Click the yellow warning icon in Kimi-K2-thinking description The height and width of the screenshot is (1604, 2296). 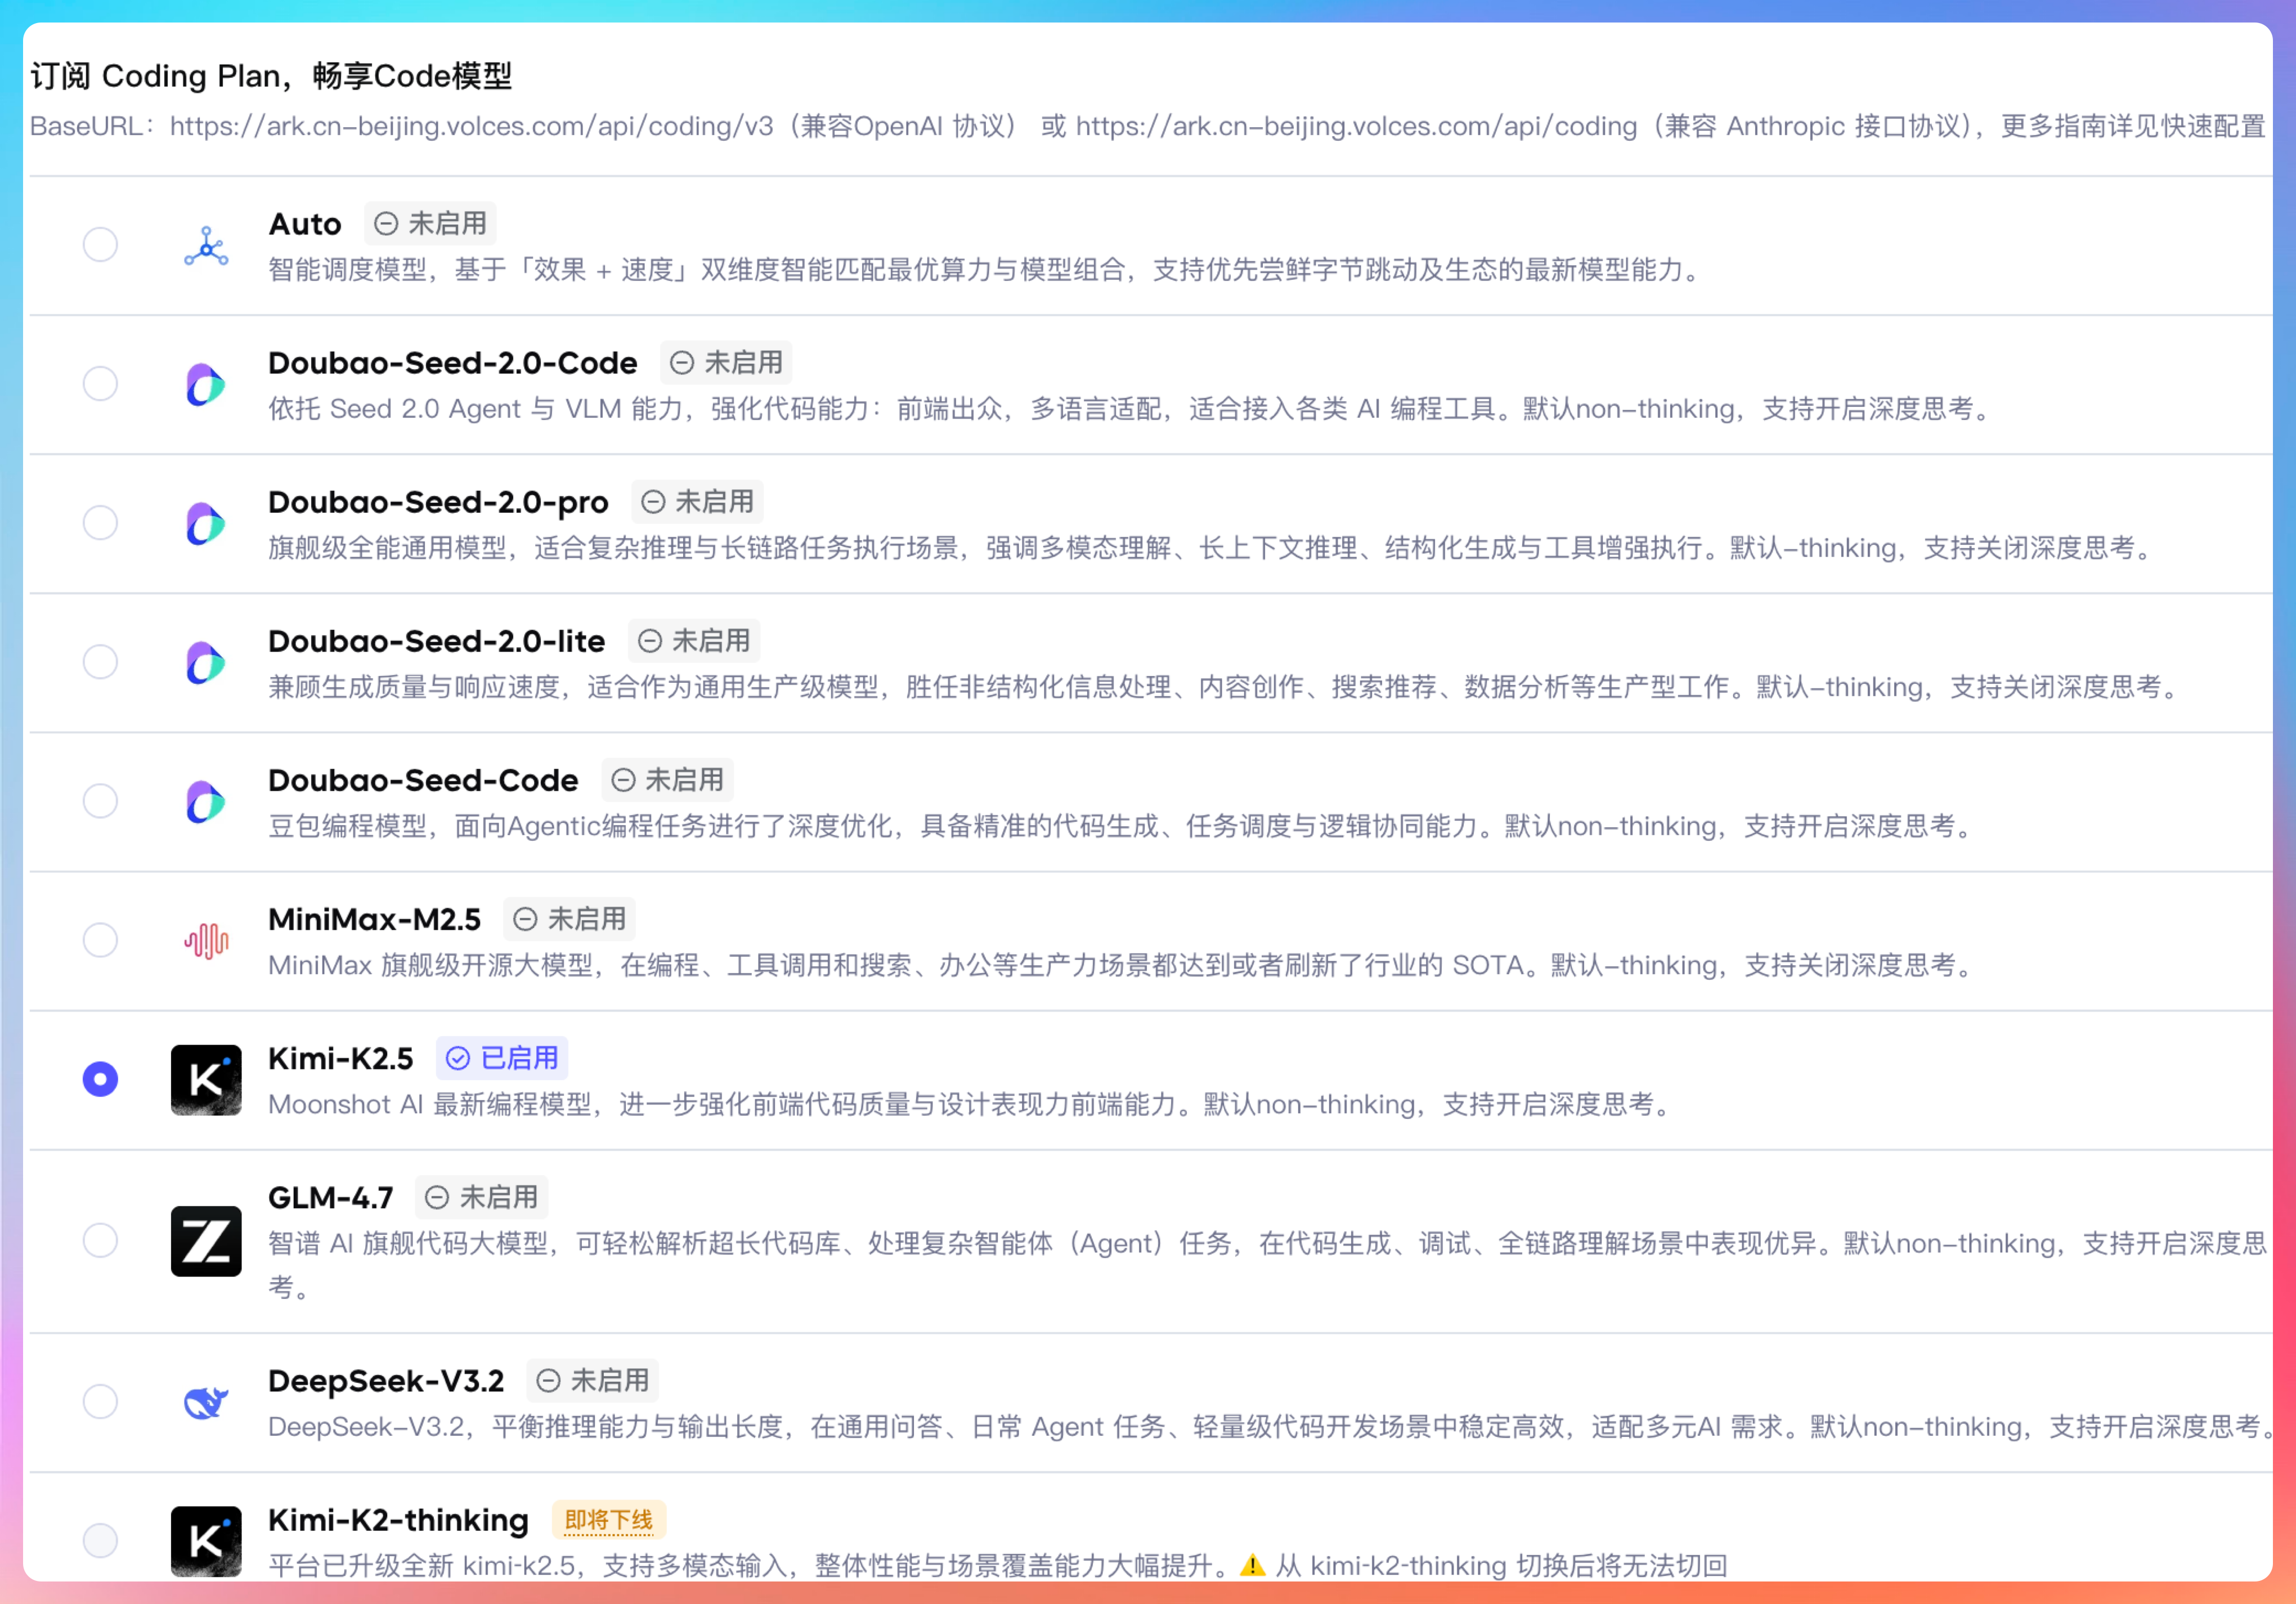[1252, 1565]
